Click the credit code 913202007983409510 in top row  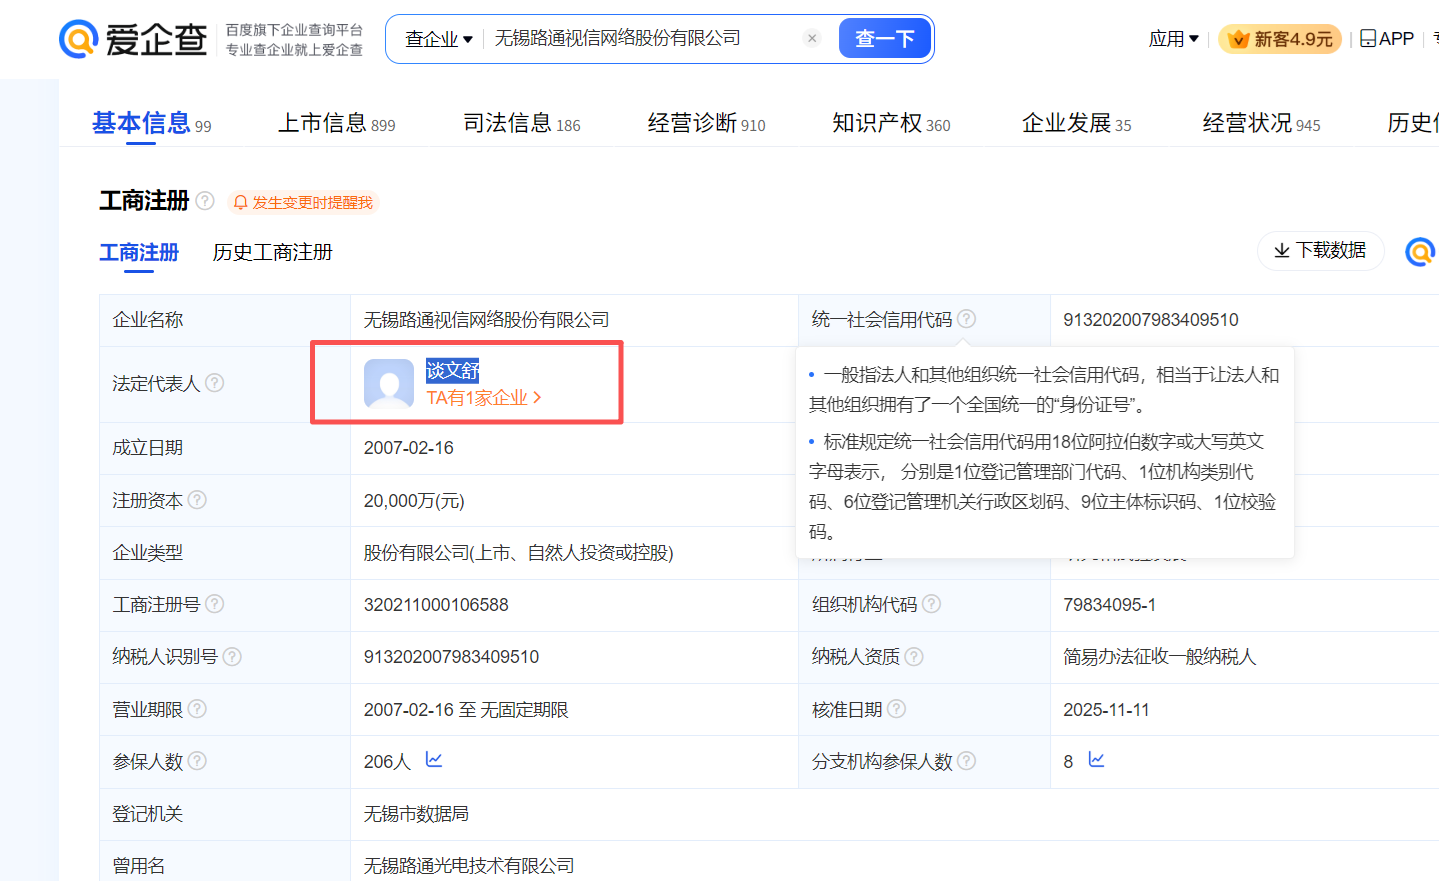pos(1151,320)
